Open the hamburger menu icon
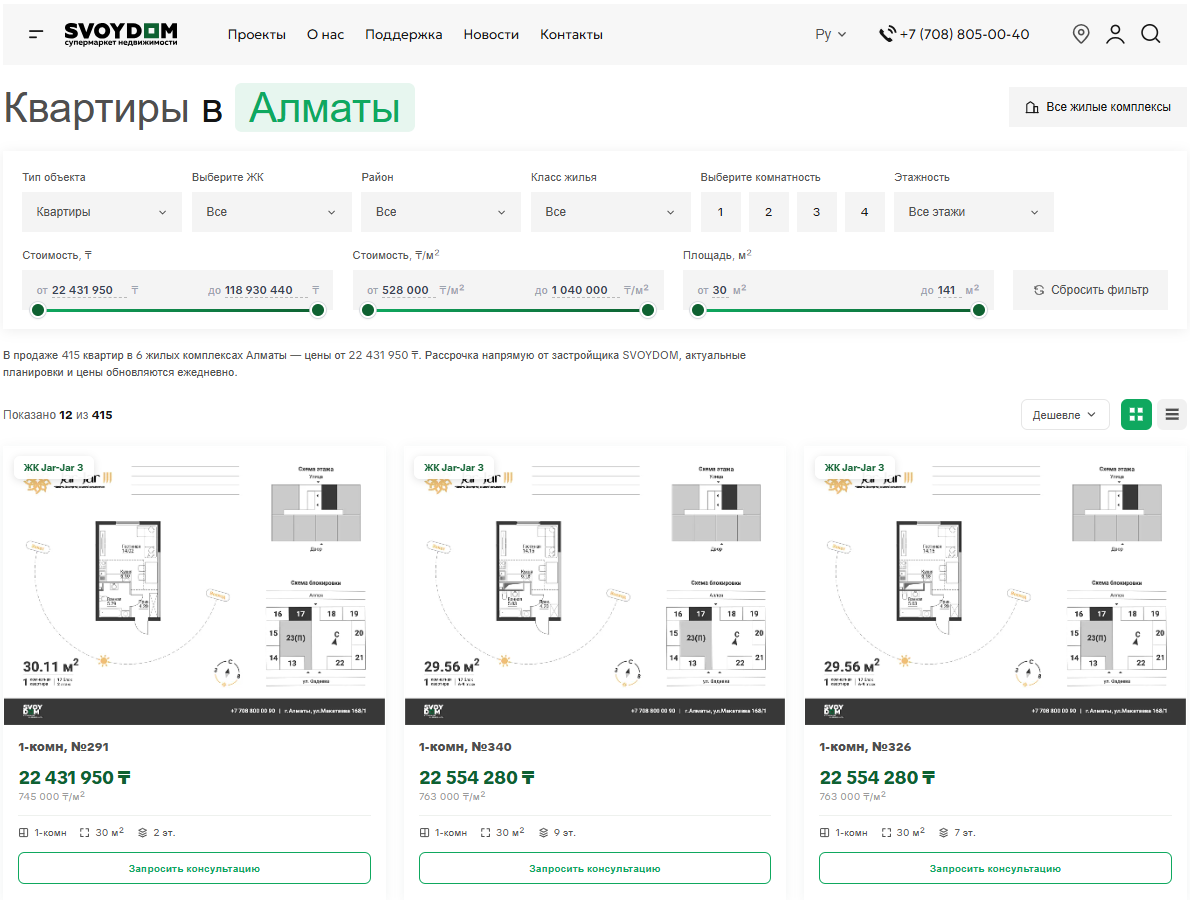The height and width of the screenshot is (900, 1190). pos(36,34)
